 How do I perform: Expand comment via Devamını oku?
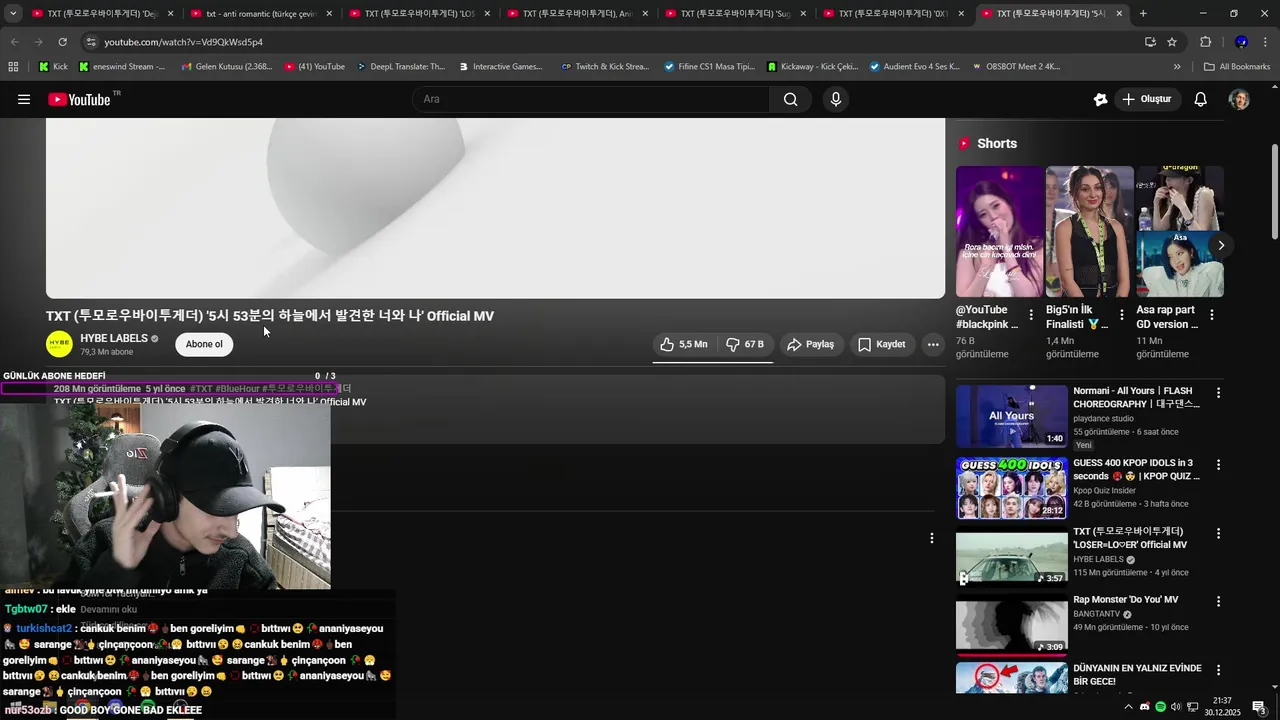pos(108,609)
